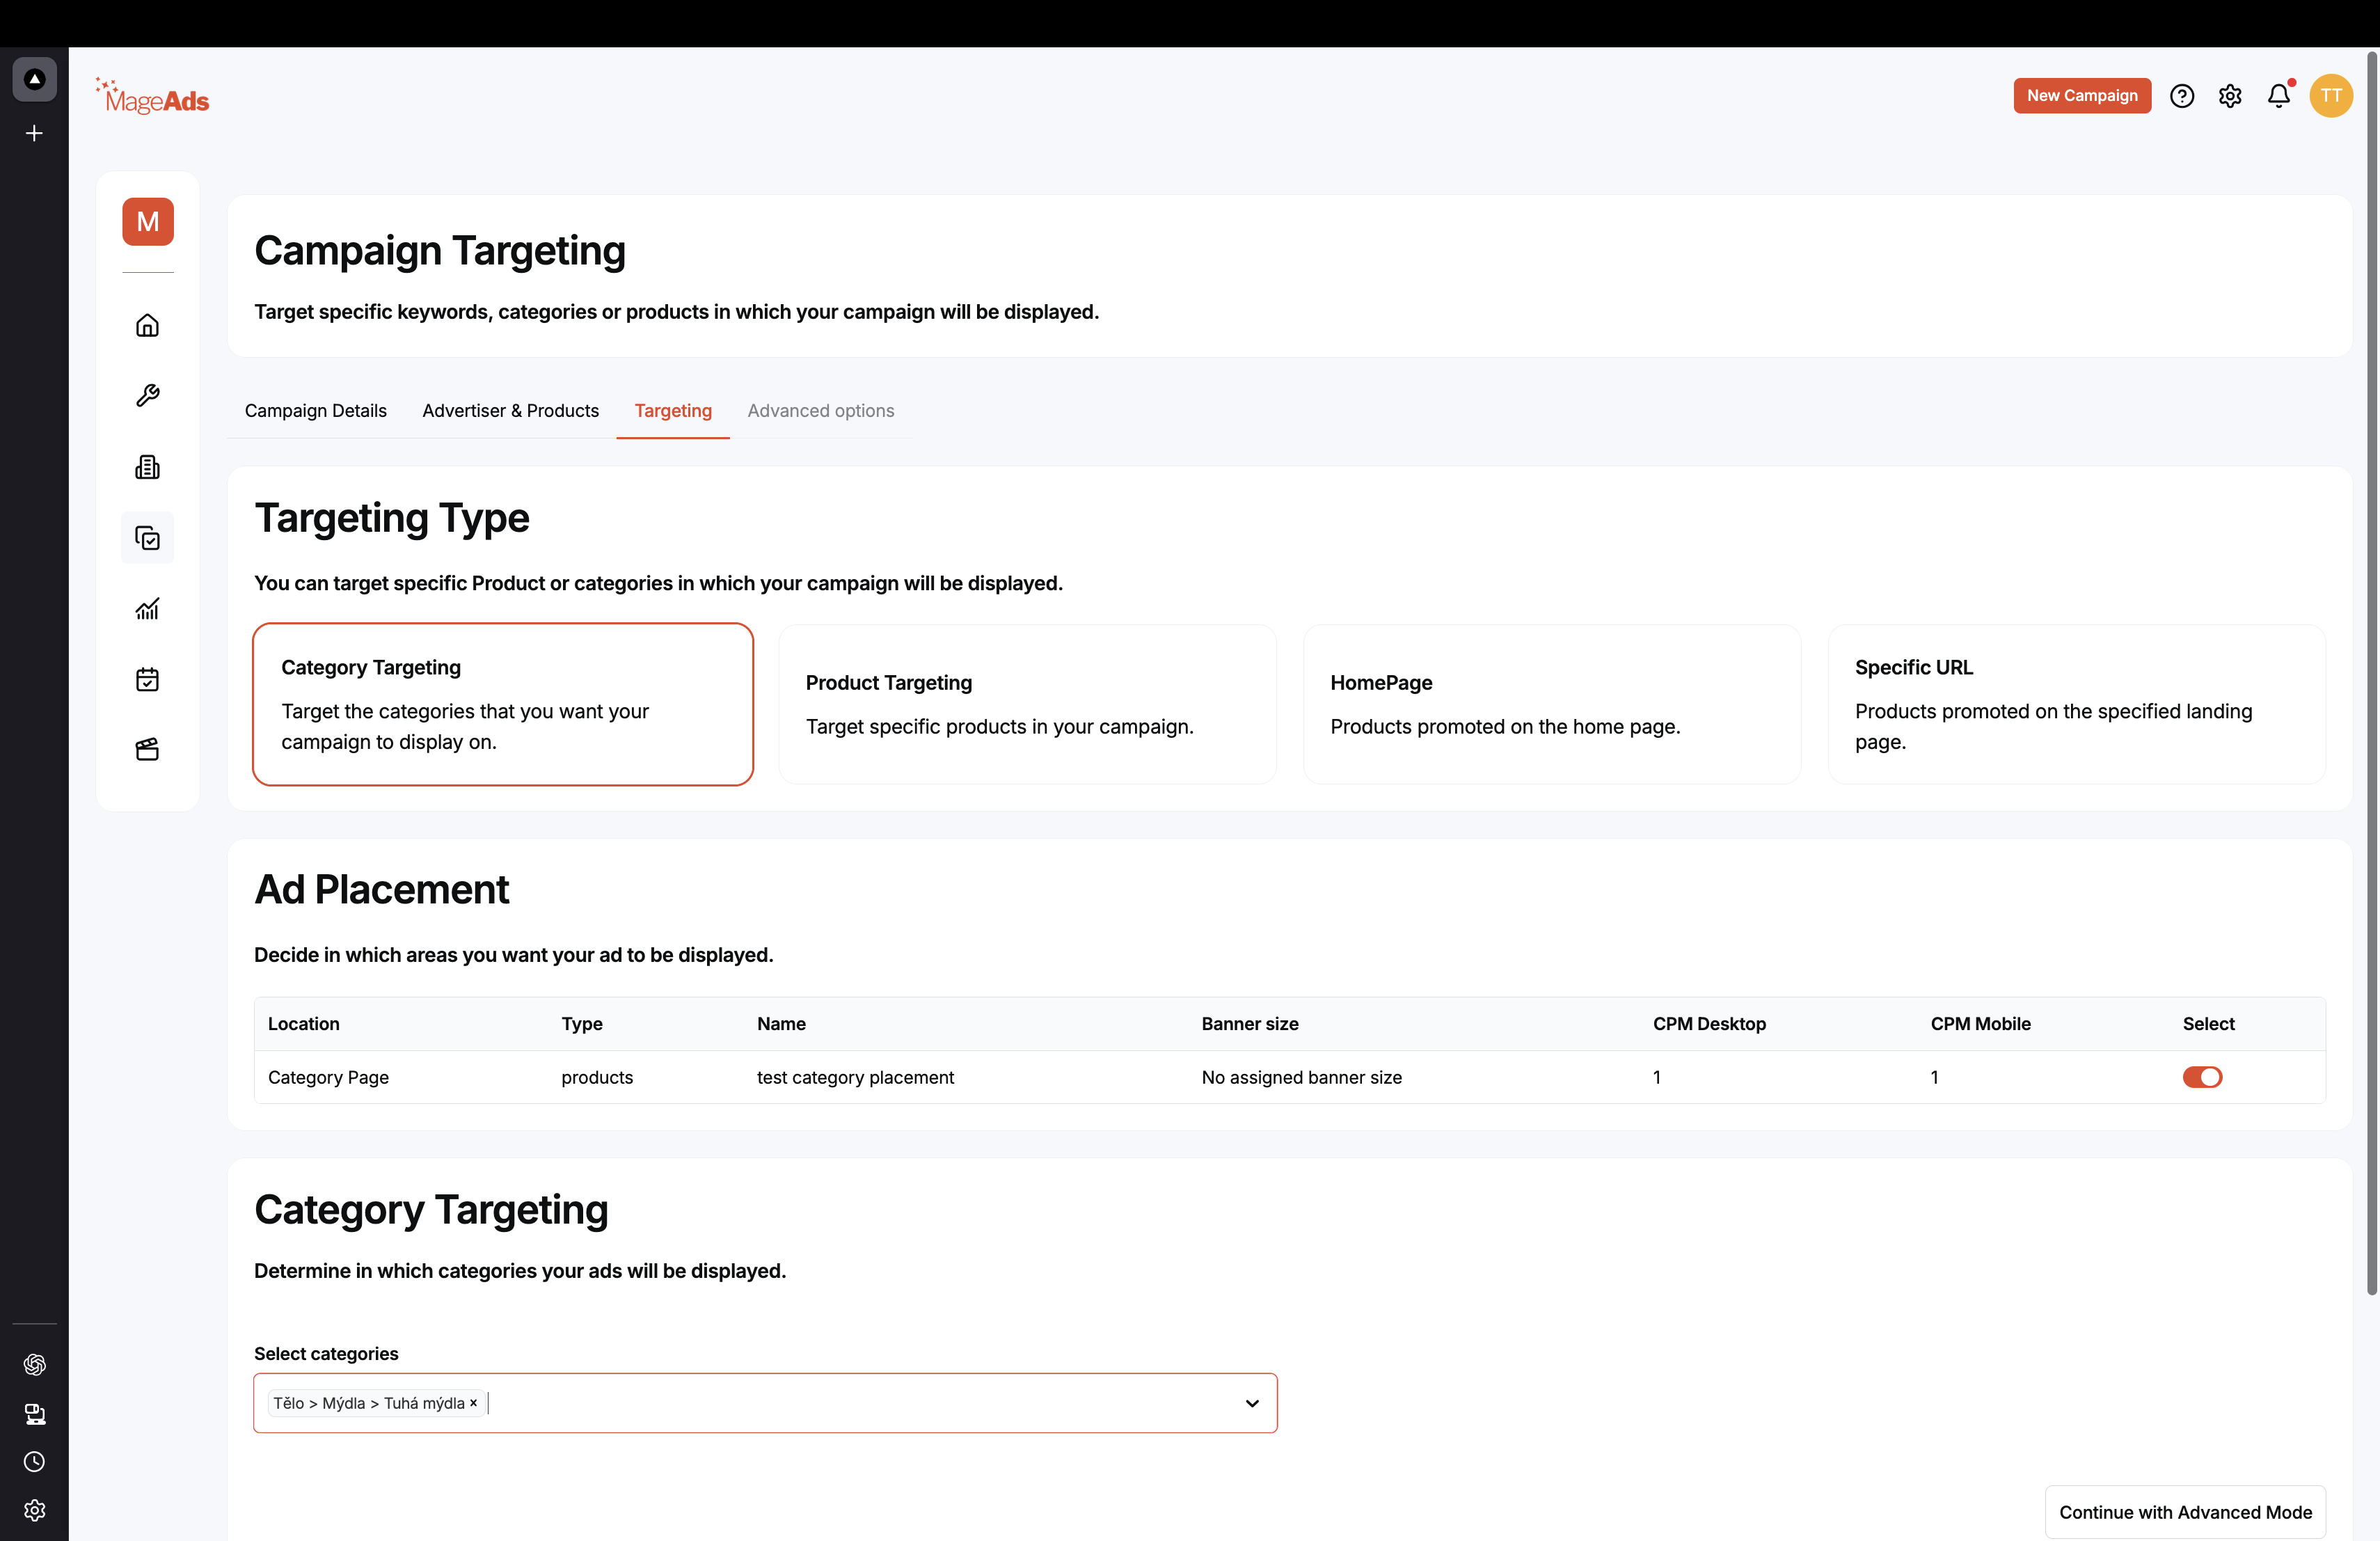This screenshot has width=2380, height=1541.
Task: Click the devices icon in left dock
Action: point(34,1414)
